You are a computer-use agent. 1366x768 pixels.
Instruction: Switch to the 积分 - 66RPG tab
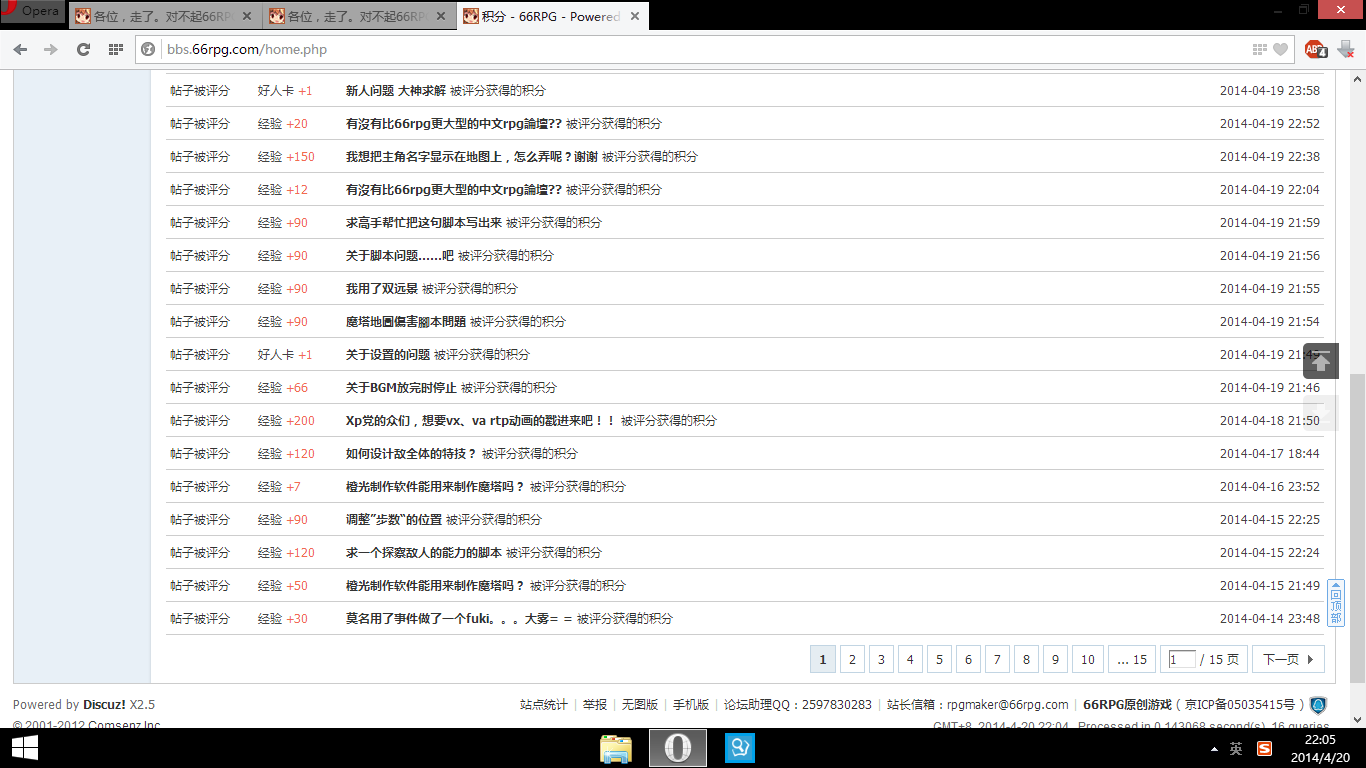[x=551, y=16]
